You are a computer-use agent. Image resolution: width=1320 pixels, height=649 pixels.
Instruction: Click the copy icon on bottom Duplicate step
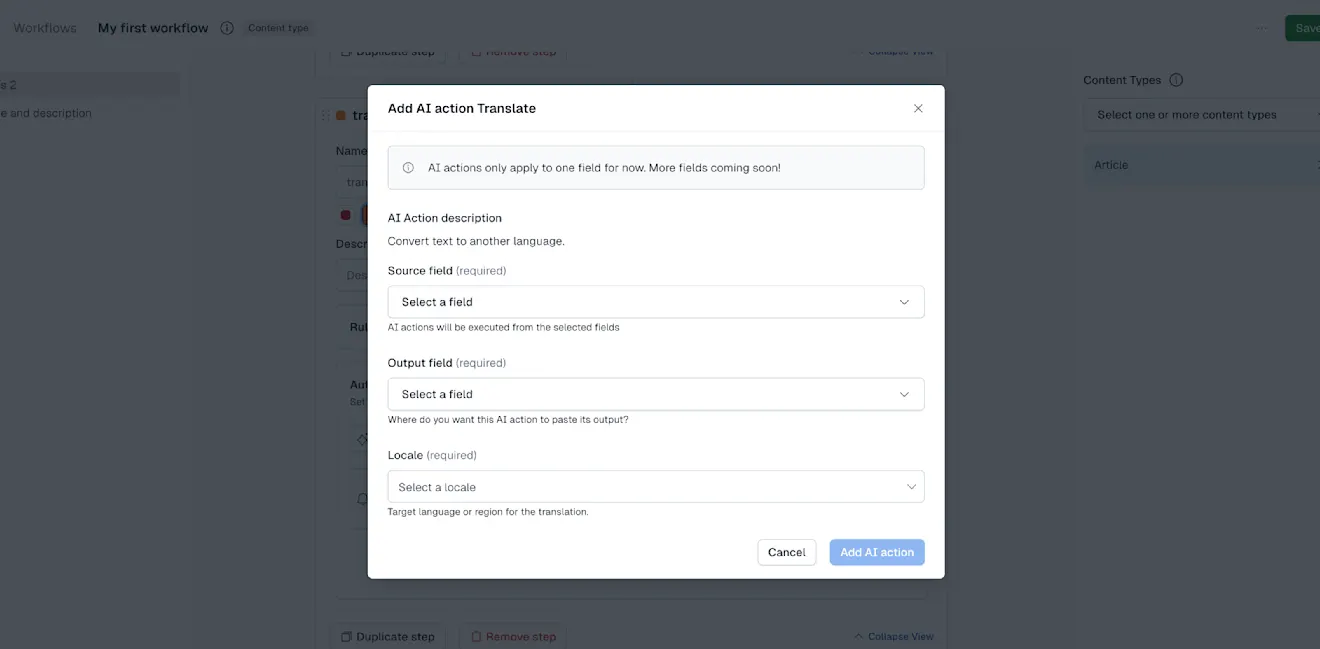tap(346, 636)
